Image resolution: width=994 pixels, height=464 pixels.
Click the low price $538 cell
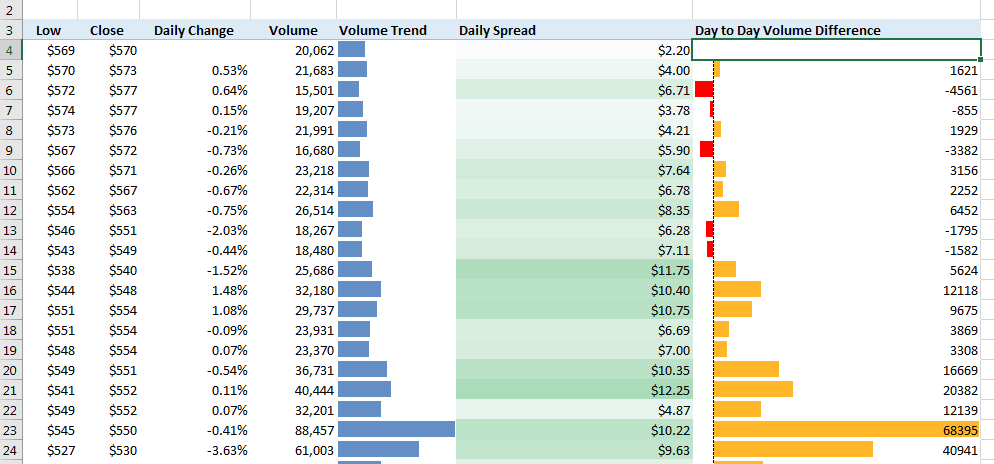(50, 270)
